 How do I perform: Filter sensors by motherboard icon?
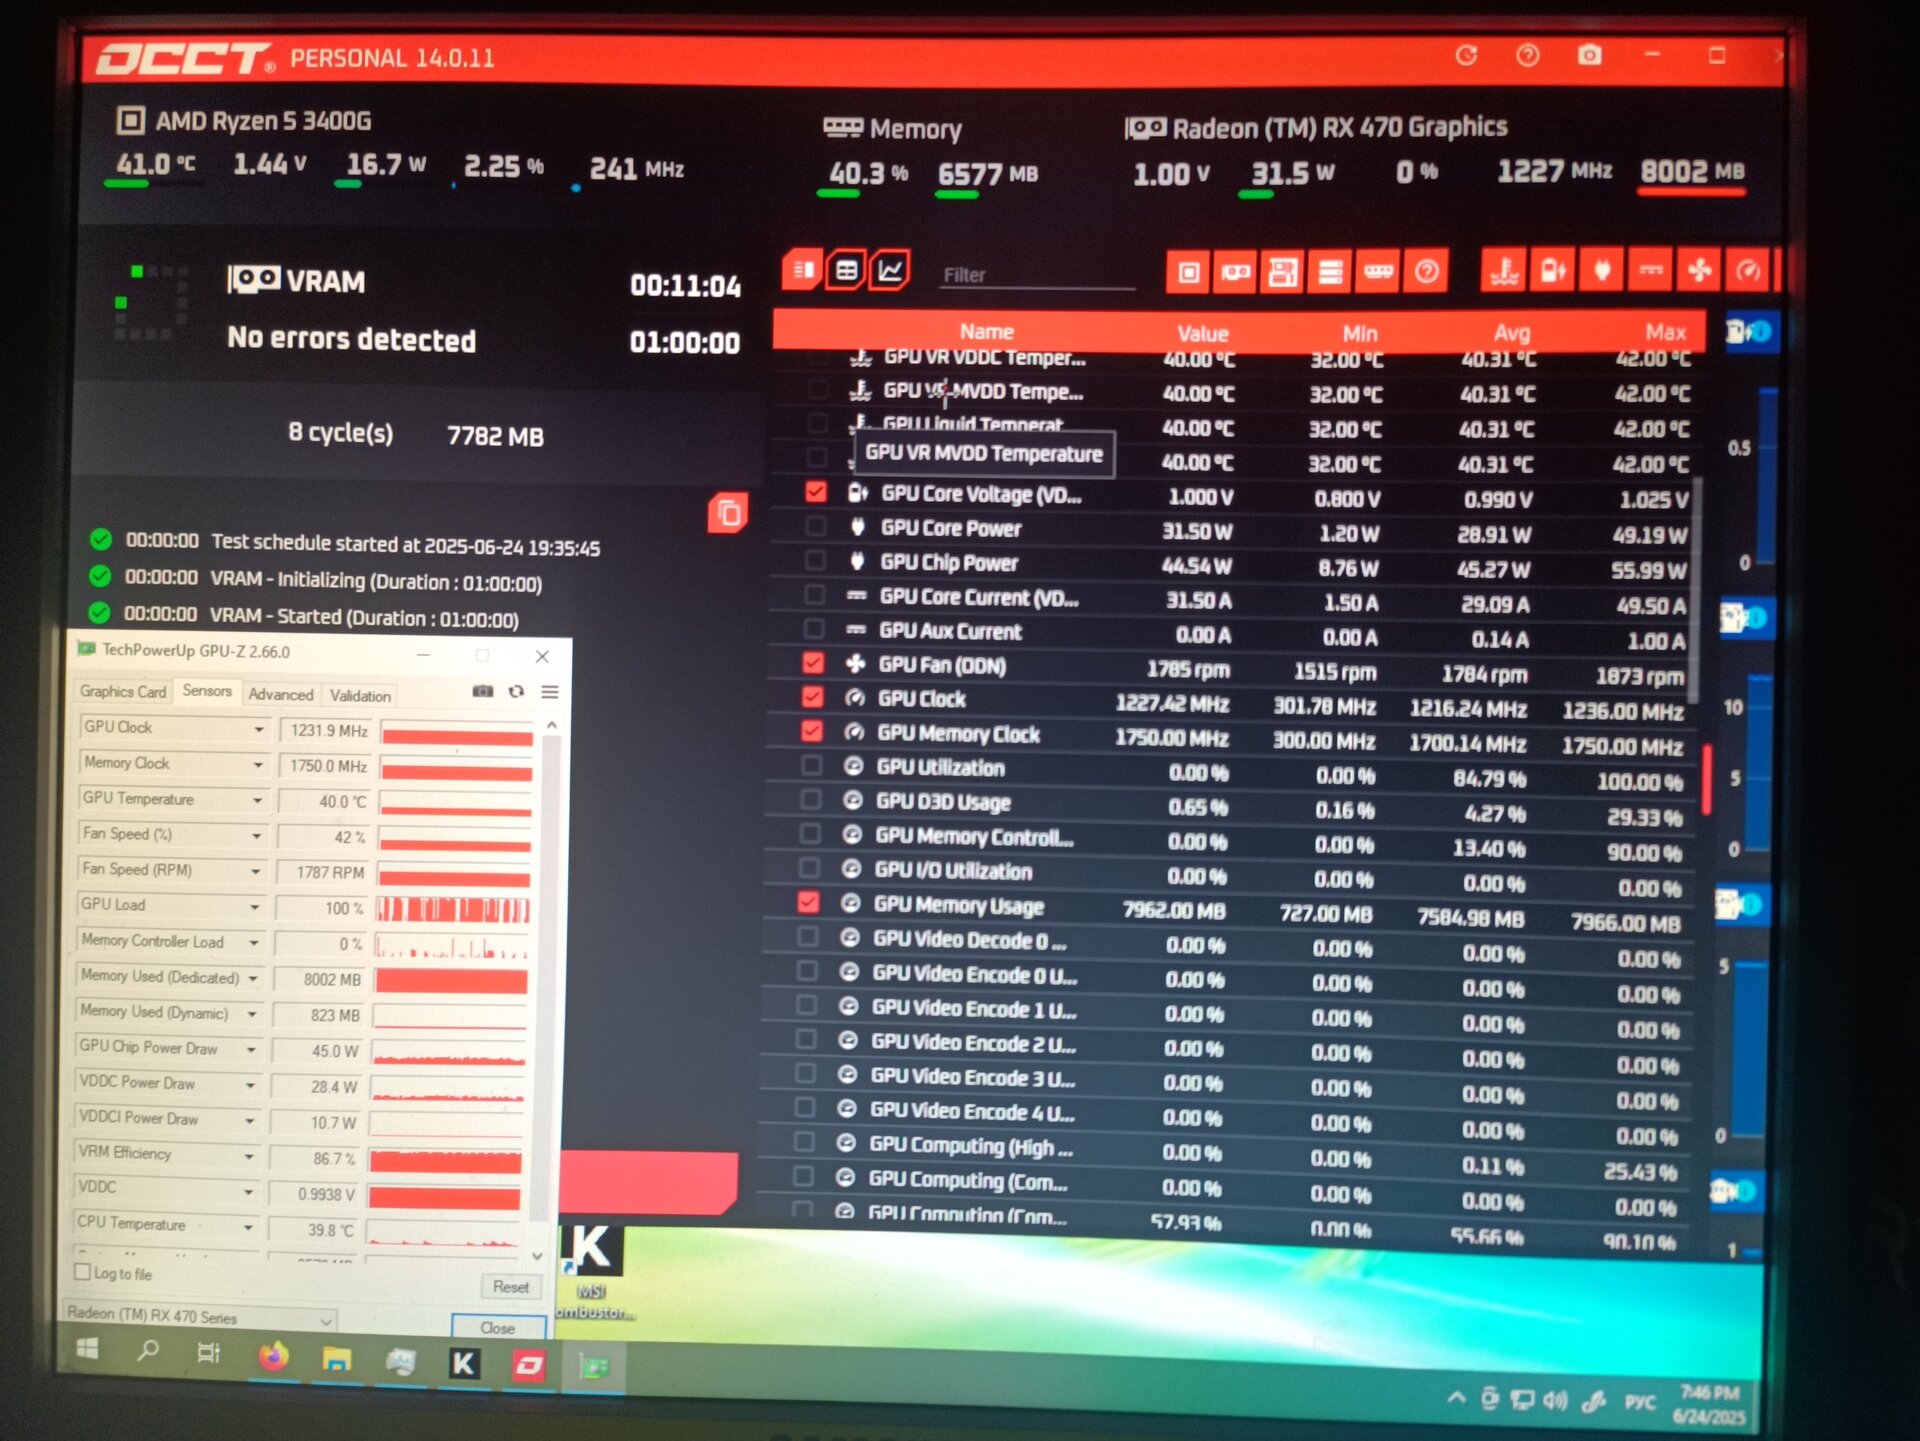[x=1283, y=271]
